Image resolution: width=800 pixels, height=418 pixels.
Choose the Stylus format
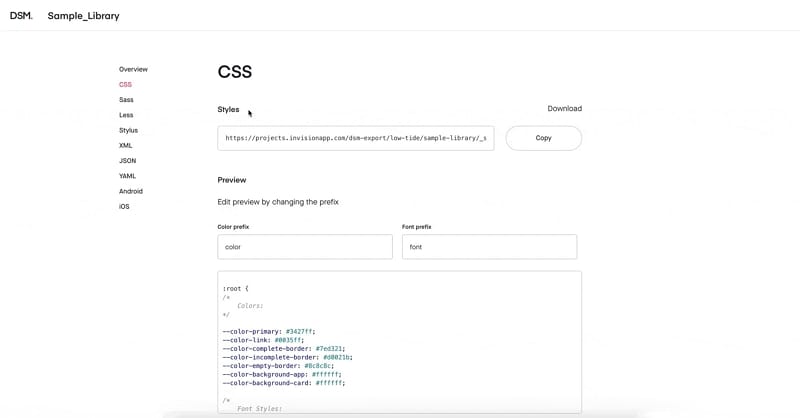click(x=128, y=130)
